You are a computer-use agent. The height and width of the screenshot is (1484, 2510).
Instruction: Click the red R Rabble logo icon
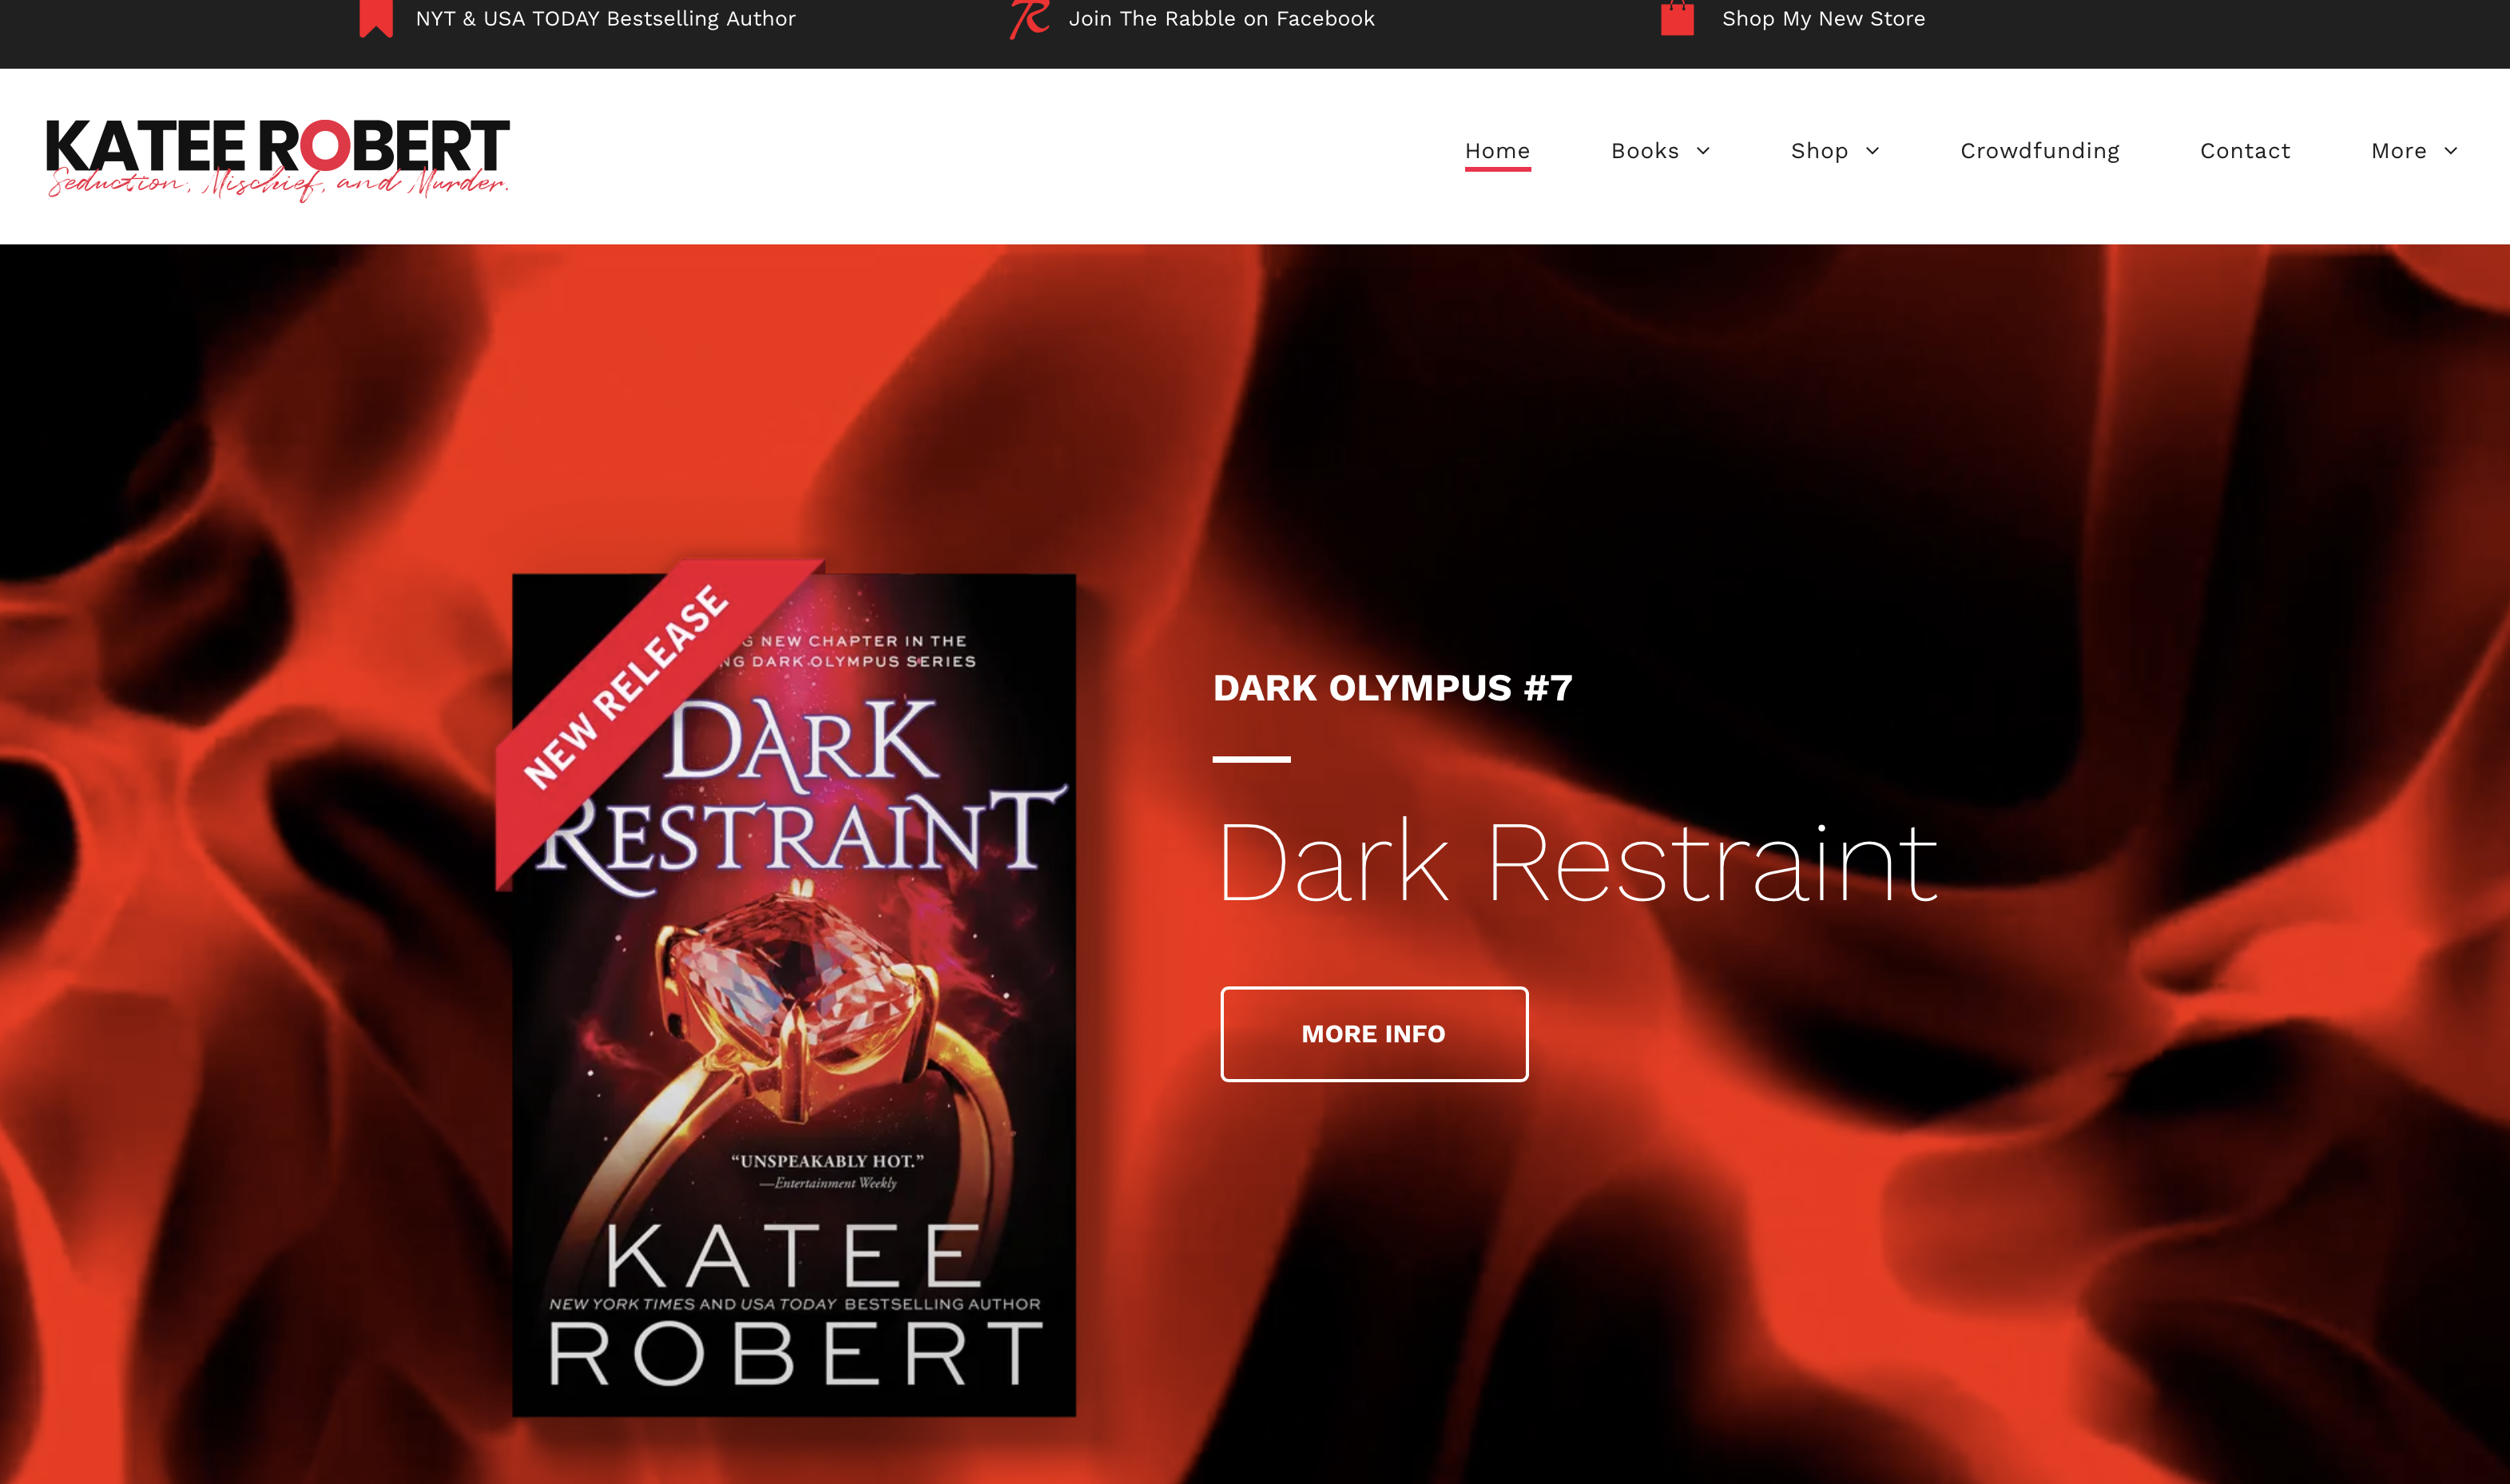coord(1029,19)
